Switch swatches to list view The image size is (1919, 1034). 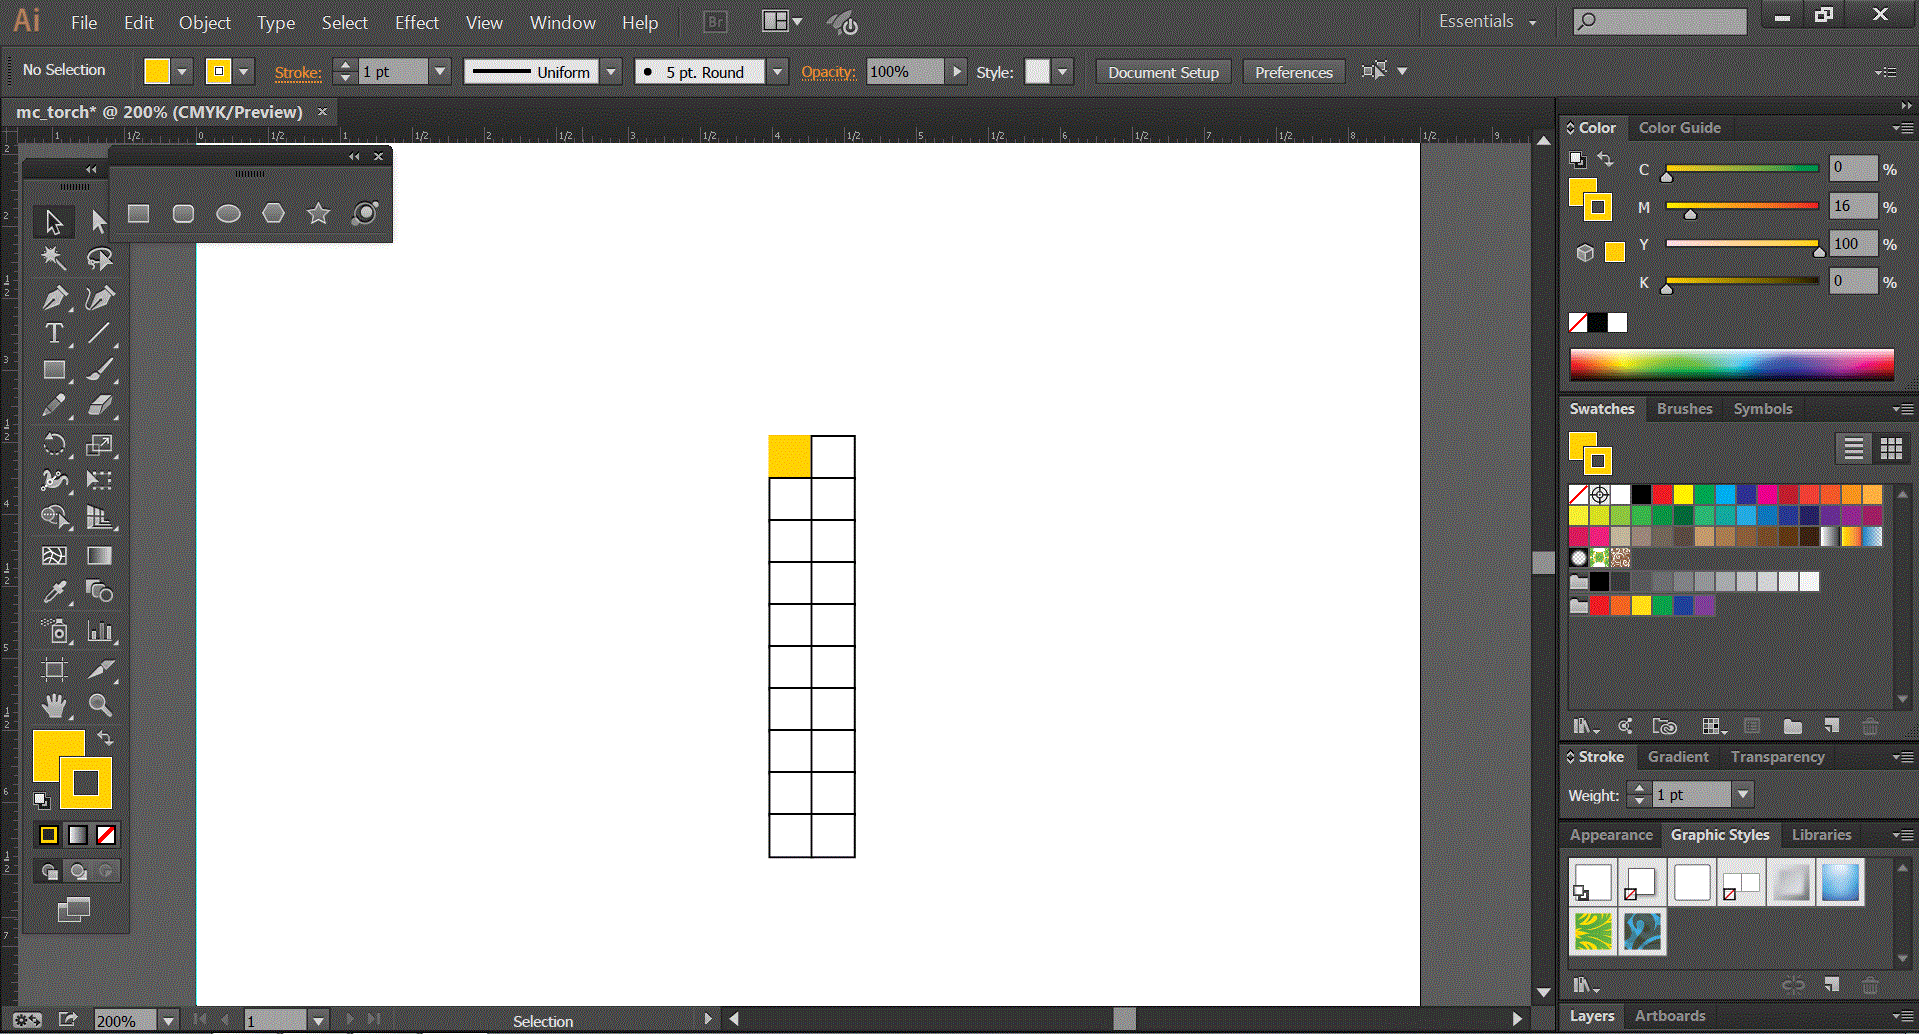pos(1853,449)
